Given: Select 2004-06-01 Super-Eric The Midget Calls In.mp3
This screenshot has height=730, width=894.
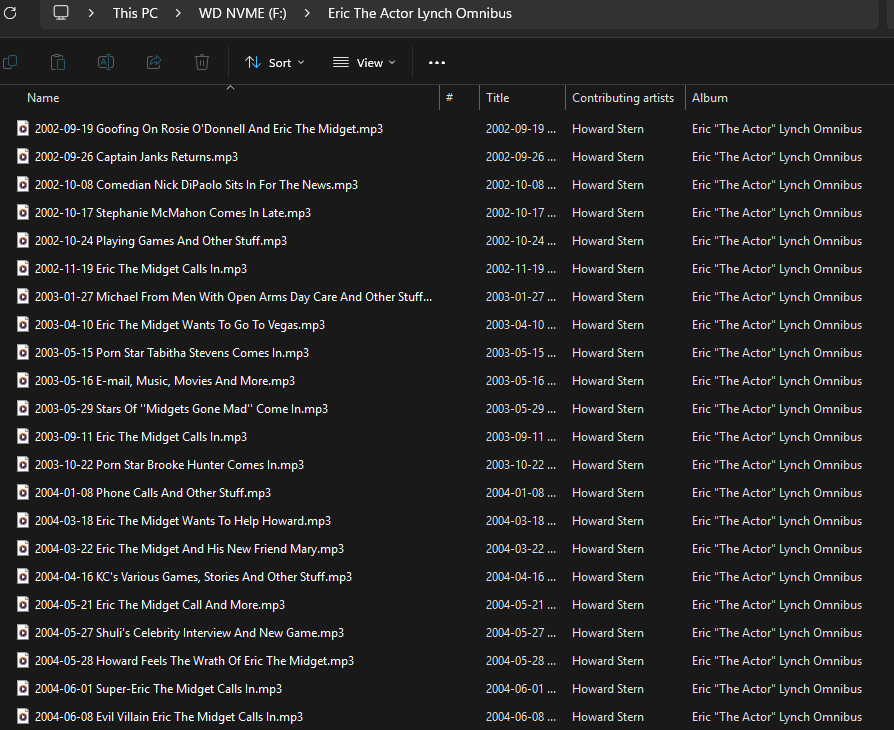Looking at the screenshot, I should 159,688.
